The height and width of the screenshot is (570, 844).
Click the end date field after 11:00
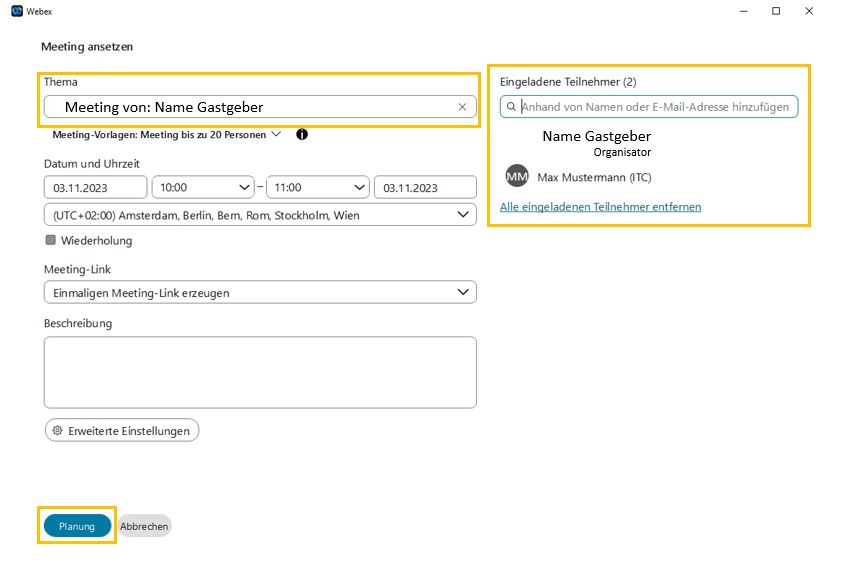point(424,187)
